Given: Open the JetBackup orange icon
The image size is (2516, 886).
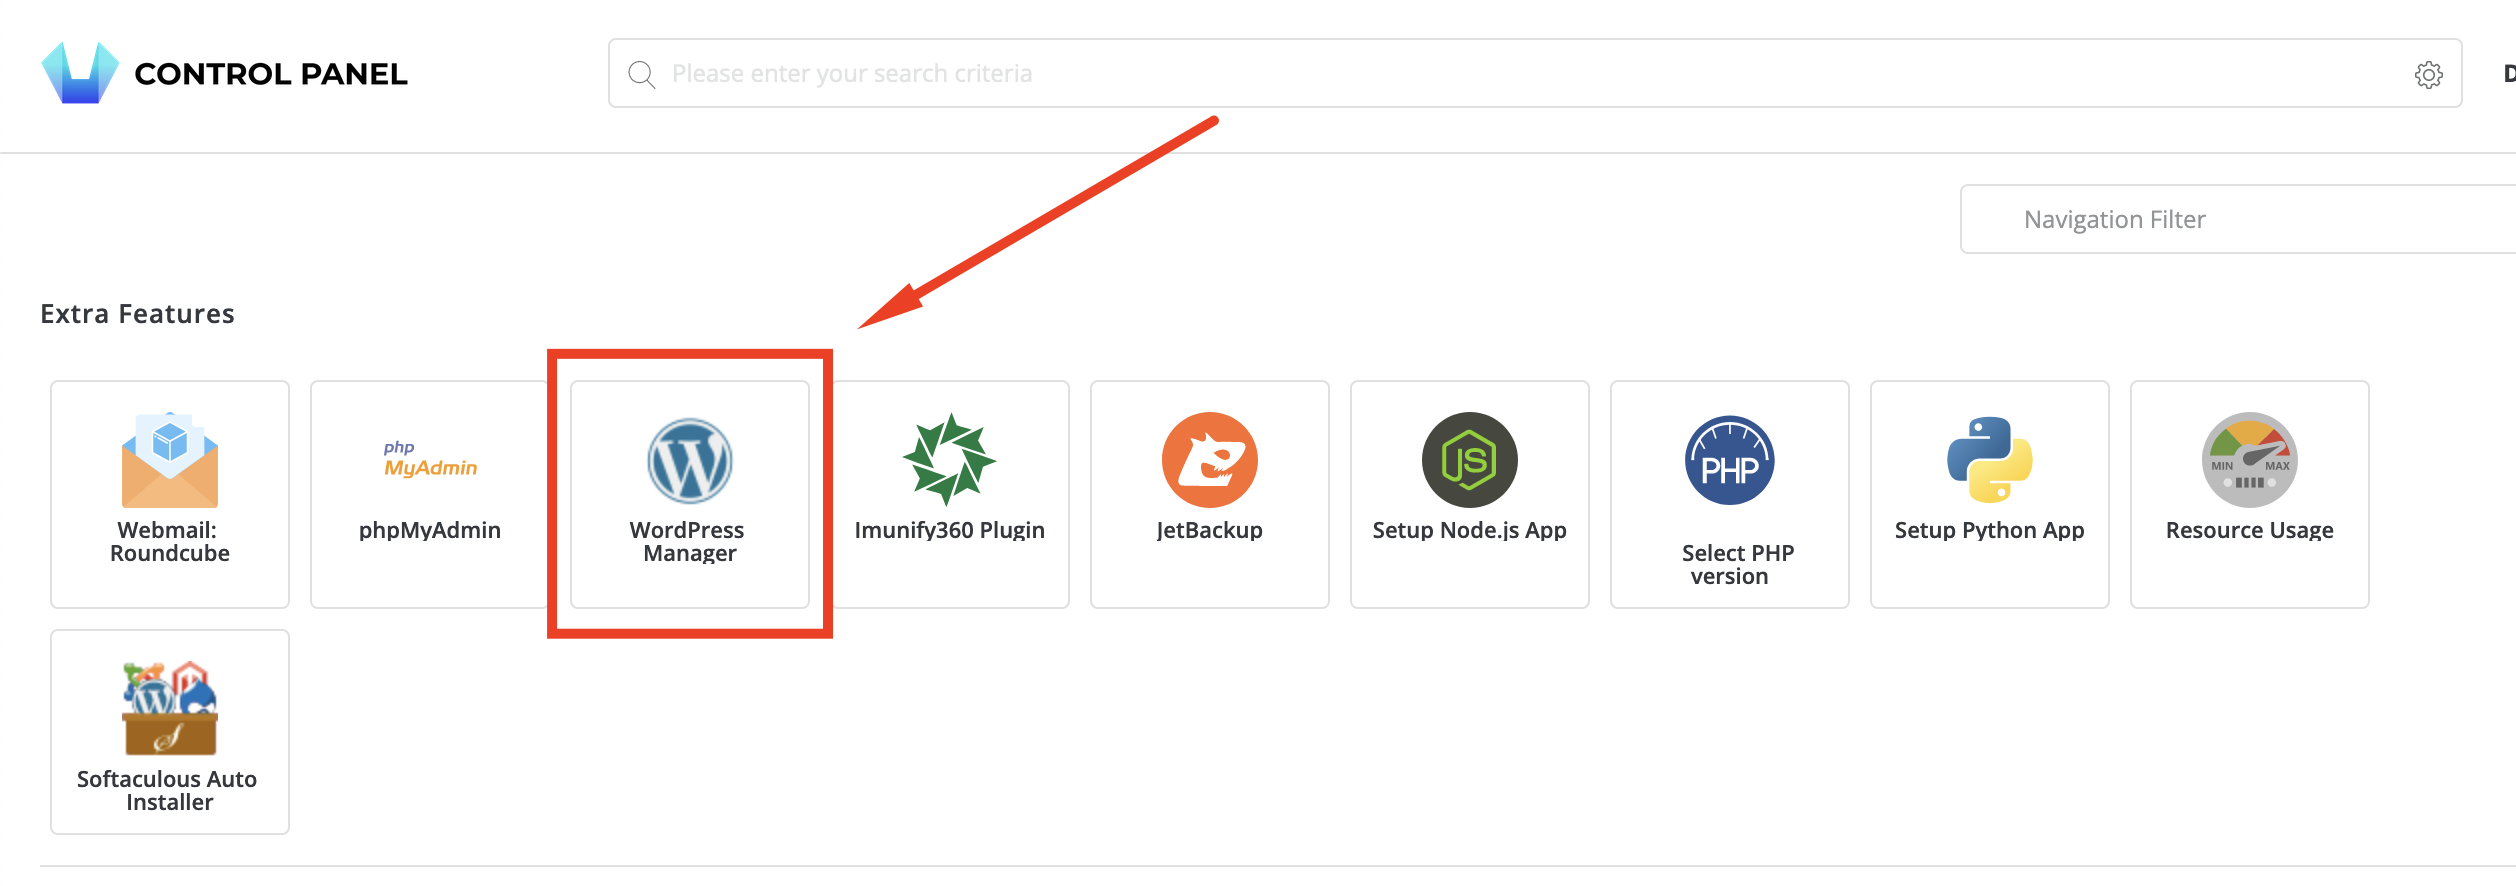Looking at the screenshot, I should (x=1209, y=460).
